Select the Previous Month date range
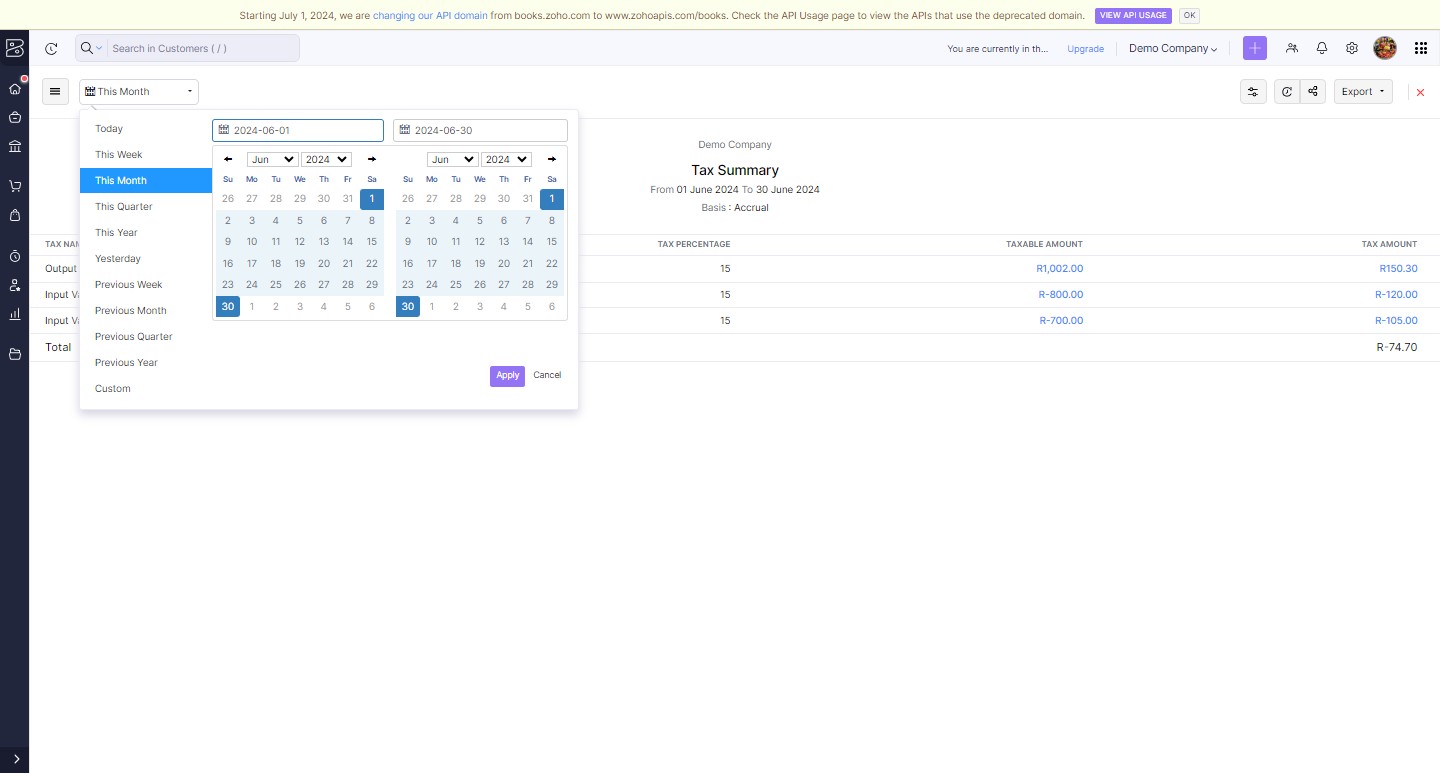The image size is (1440, 773). point(130,310)
